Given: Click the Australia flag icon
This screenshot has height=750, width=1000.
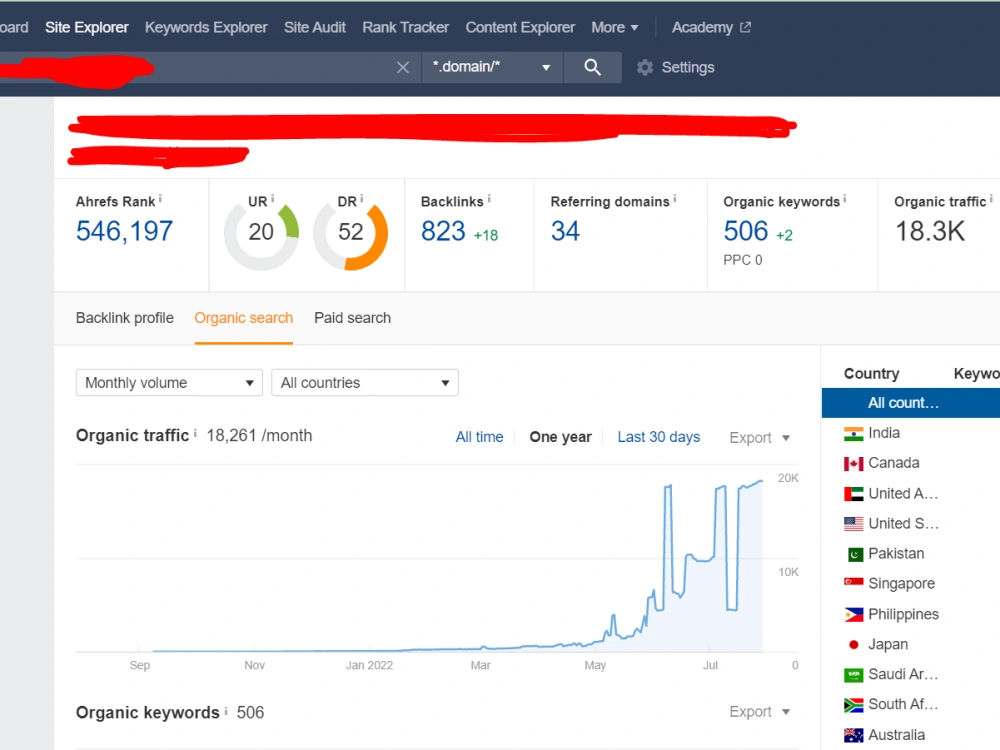Looking at the screenshot, I should [x=853, y=735].
